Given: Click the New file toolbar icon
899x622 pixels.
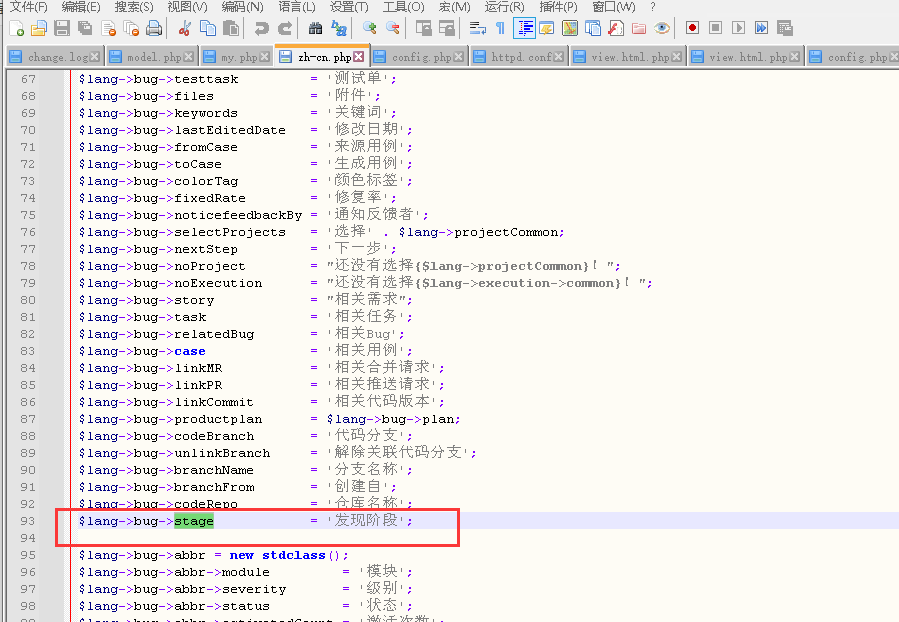Looking at the screenshot, I should (16, 28).
